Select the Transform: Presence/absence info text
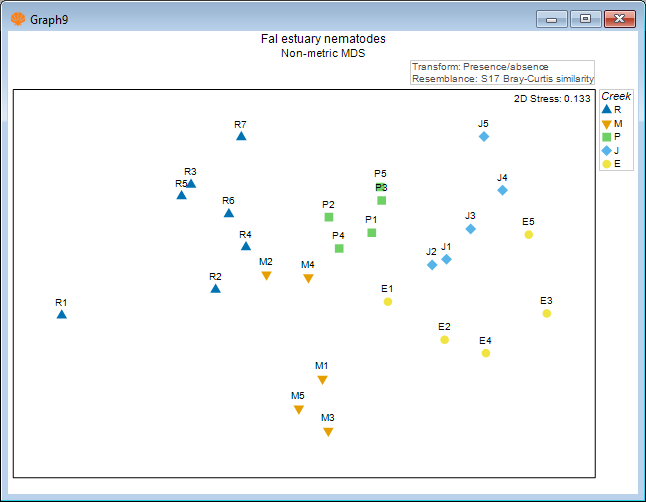Viewport: 646px width, 502px height. (480, 66)
